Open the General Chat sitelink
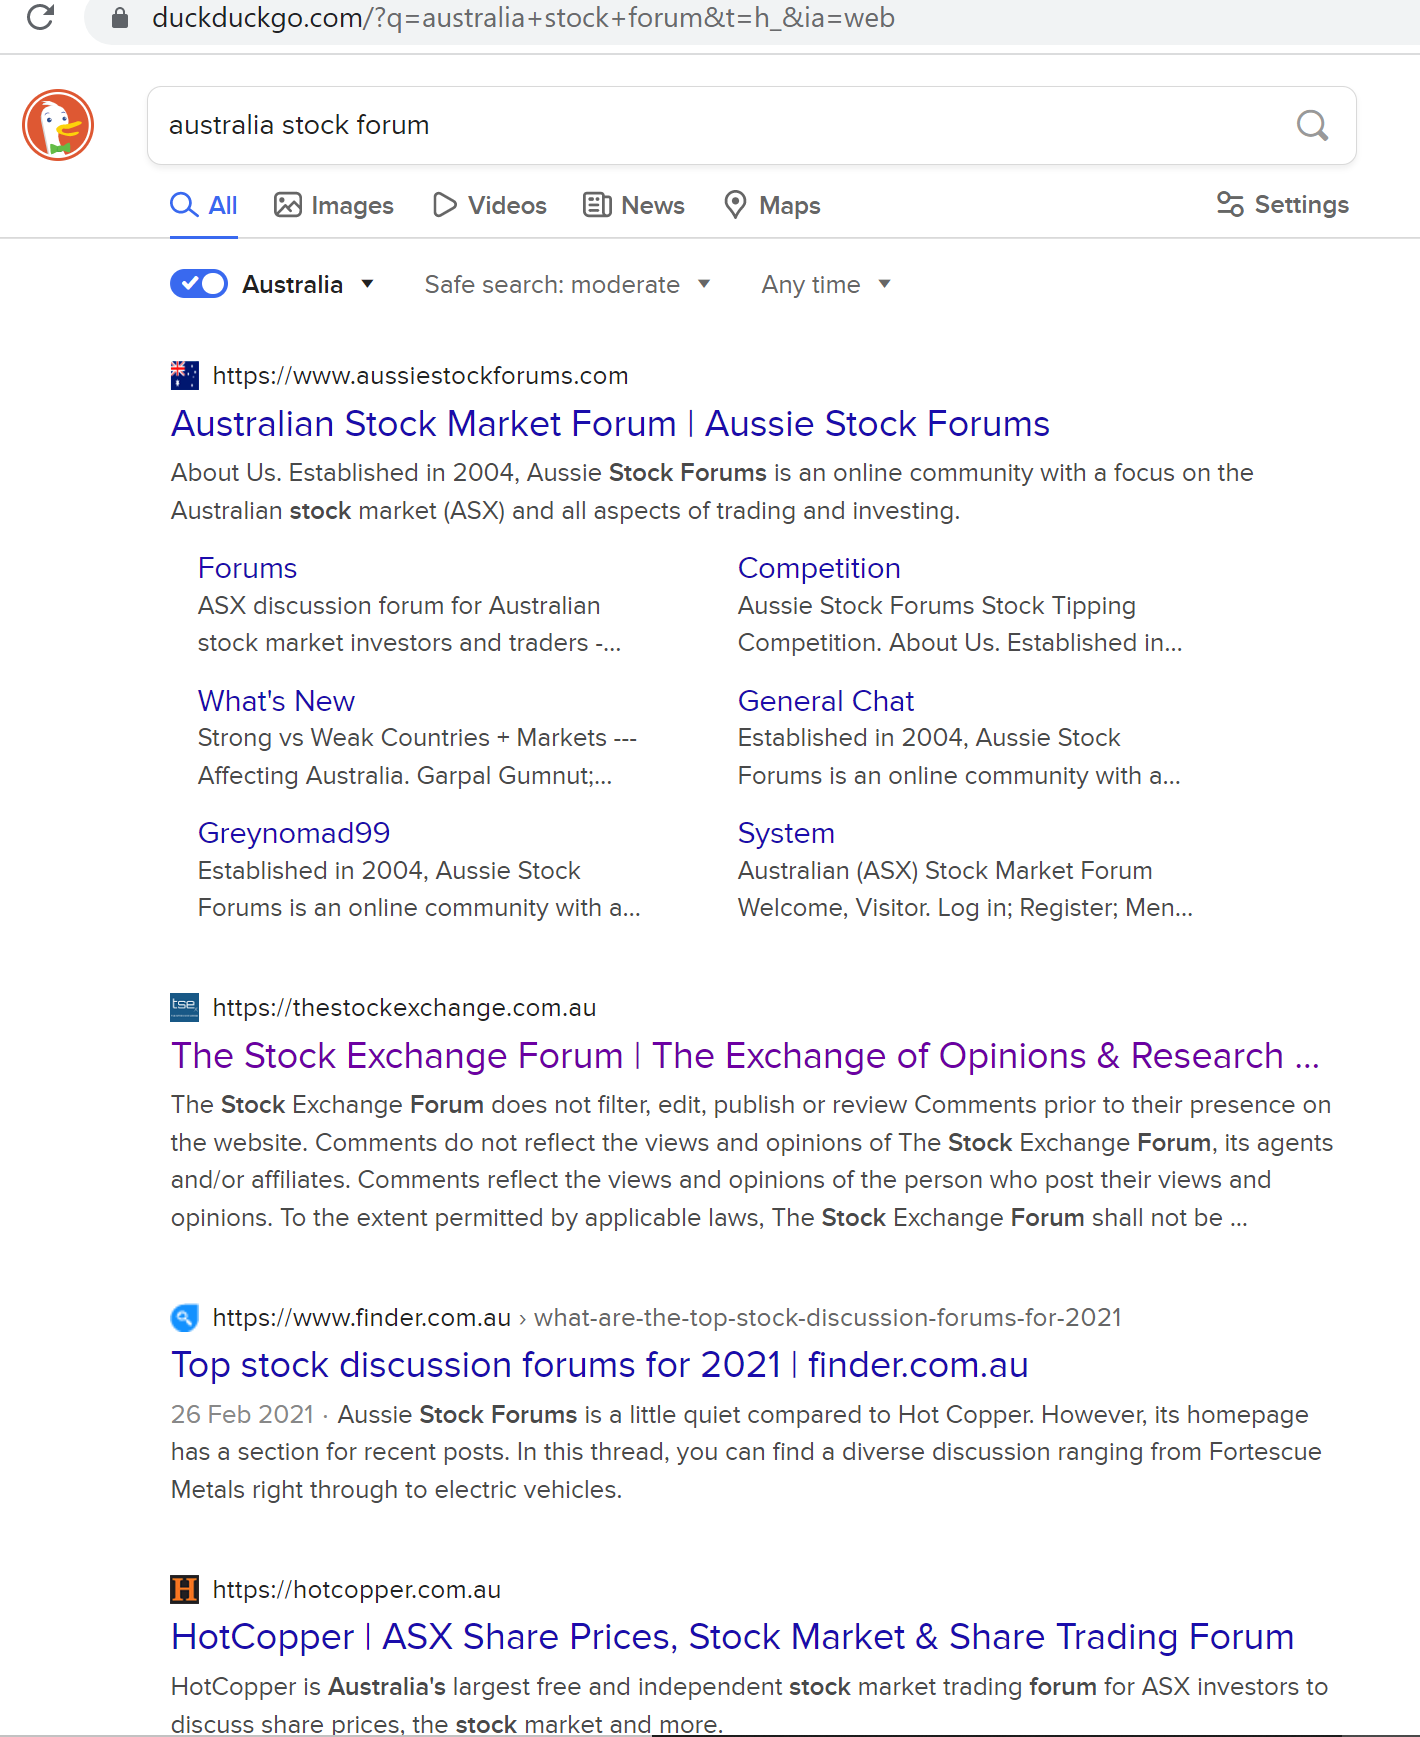Viewport: 1420px width, 1737px height. 826,701
